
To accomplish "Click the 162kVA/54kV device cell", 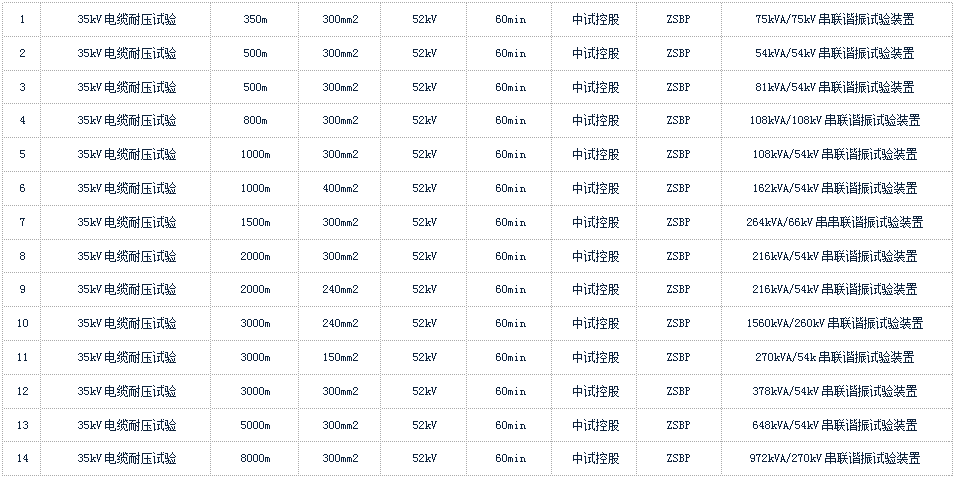I will [834, 188].
